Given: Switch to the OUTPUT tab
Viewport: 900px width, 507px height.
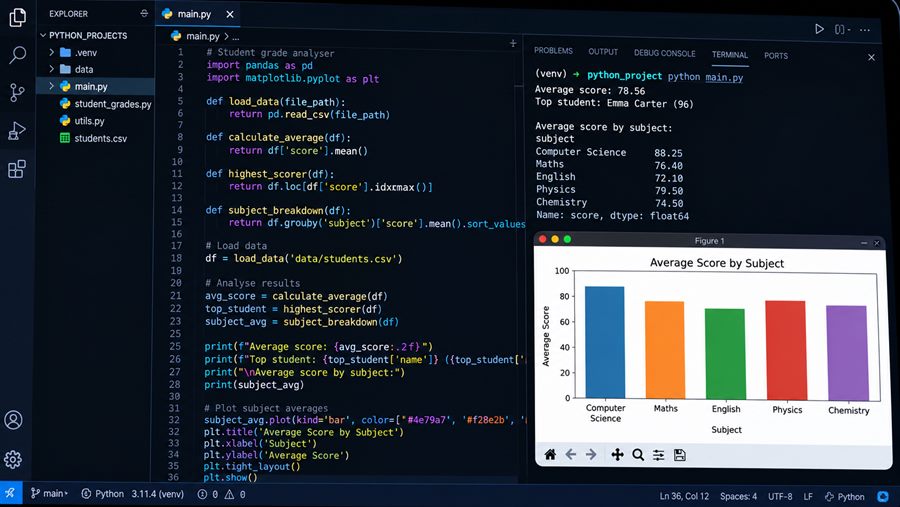Looking at the screenshot, I should (603, 52).
